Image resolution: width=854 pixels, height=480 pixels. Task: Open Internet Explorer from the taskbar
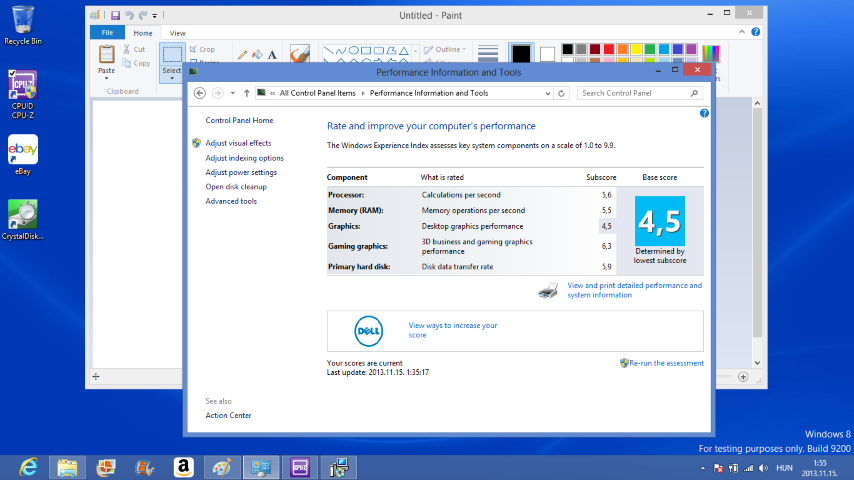(29, 466)
